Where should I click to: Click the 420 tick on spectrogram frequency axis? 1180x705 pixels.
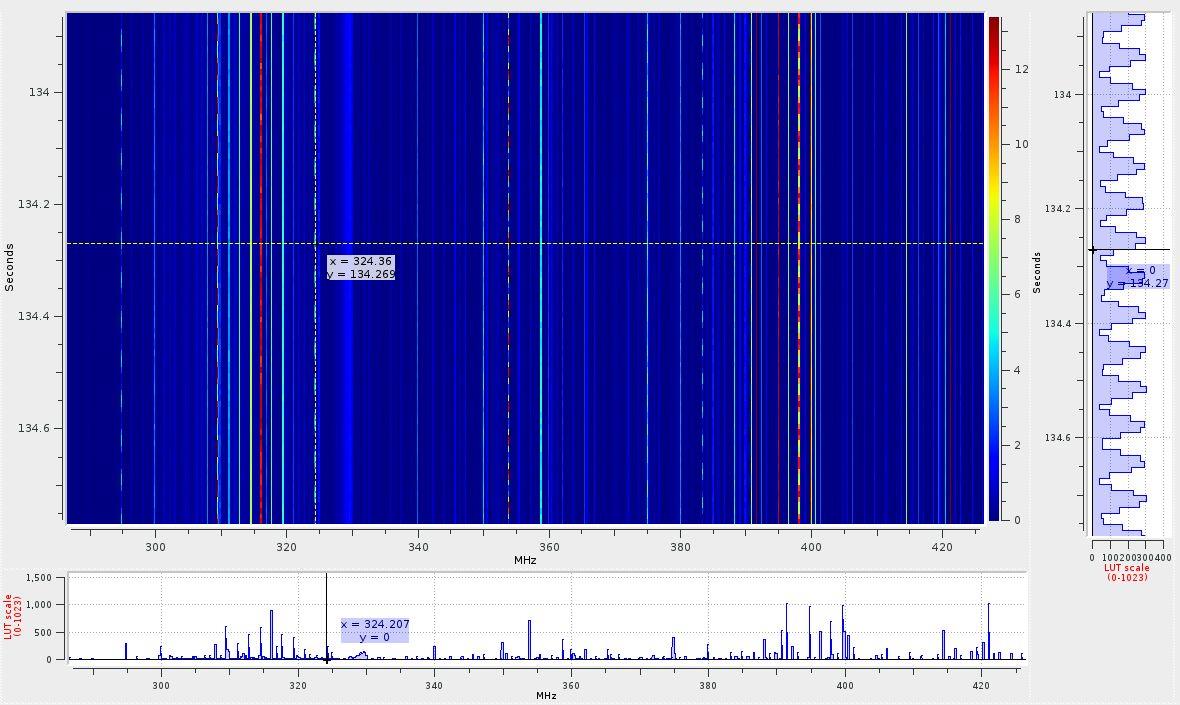point(942,547)
